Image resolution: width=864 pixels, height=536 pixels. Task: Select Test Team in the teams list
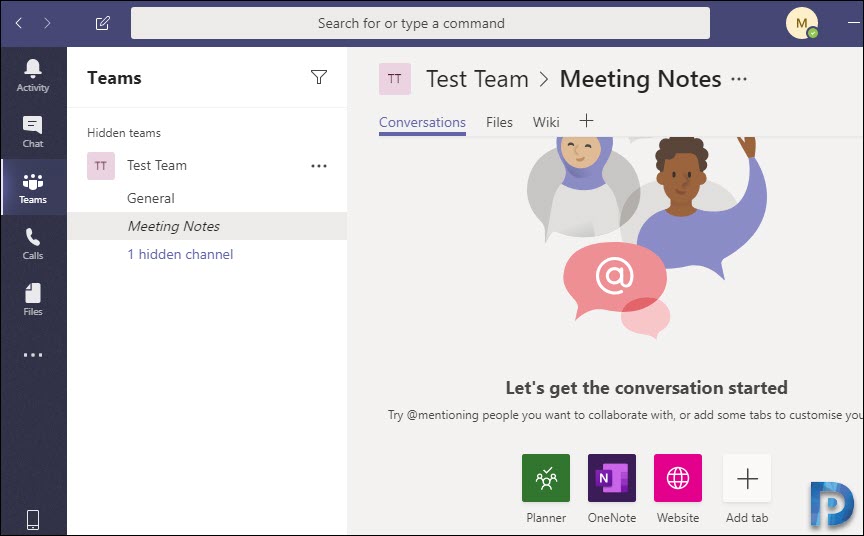tap(157, 165)
